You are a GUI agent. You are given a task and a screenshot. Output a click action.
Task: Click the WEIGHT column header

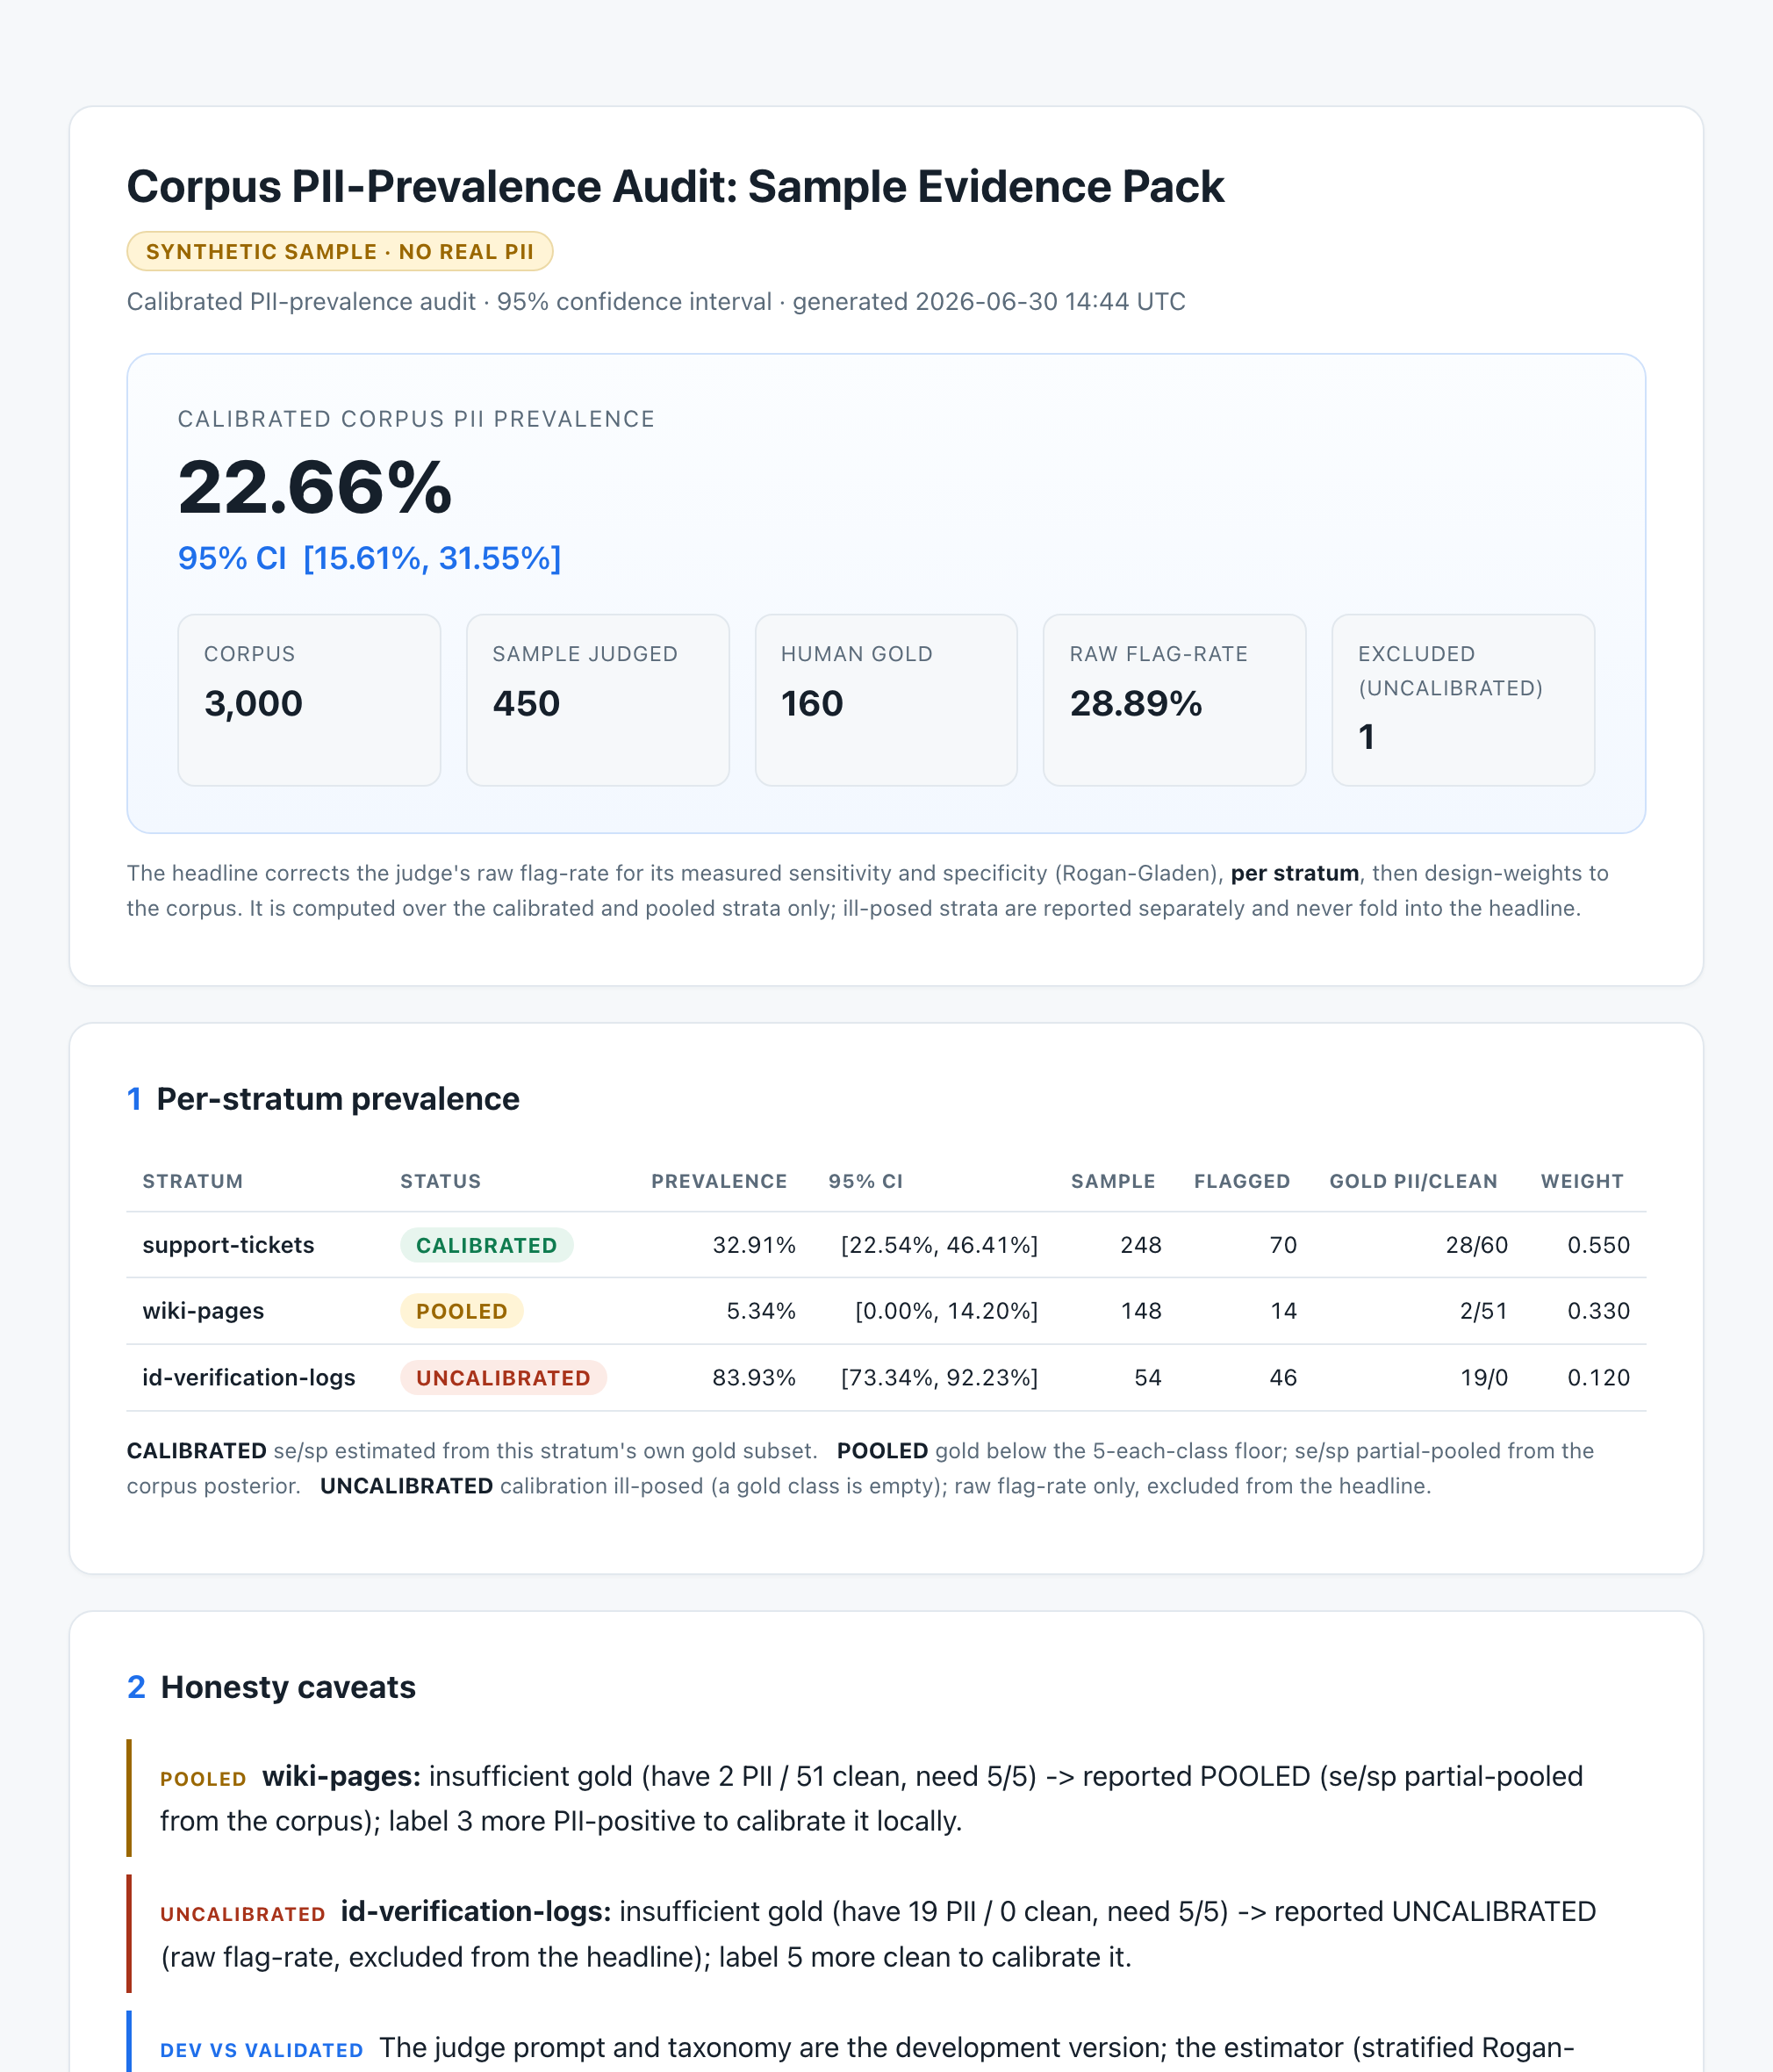point(1582,1181)
